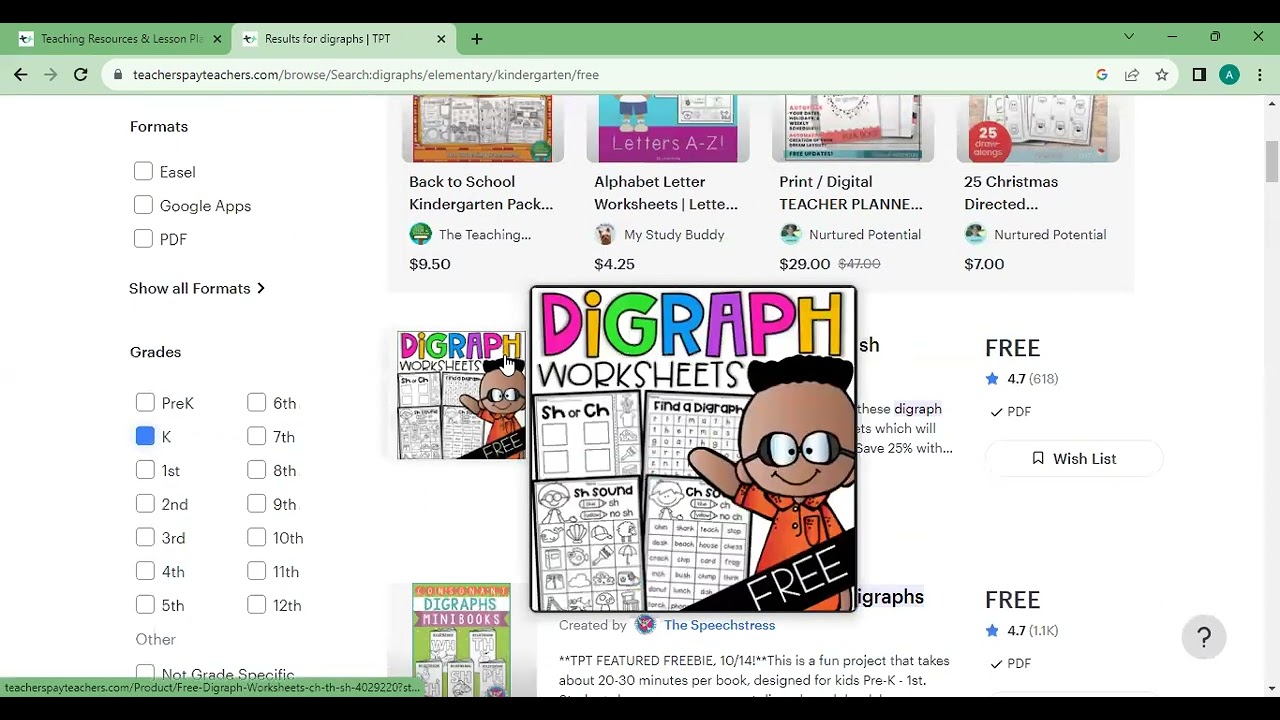The width and height of the screenshot is (1280, 720).
Task: Check the 3rd grade filter
Action: tap(145, 537)
